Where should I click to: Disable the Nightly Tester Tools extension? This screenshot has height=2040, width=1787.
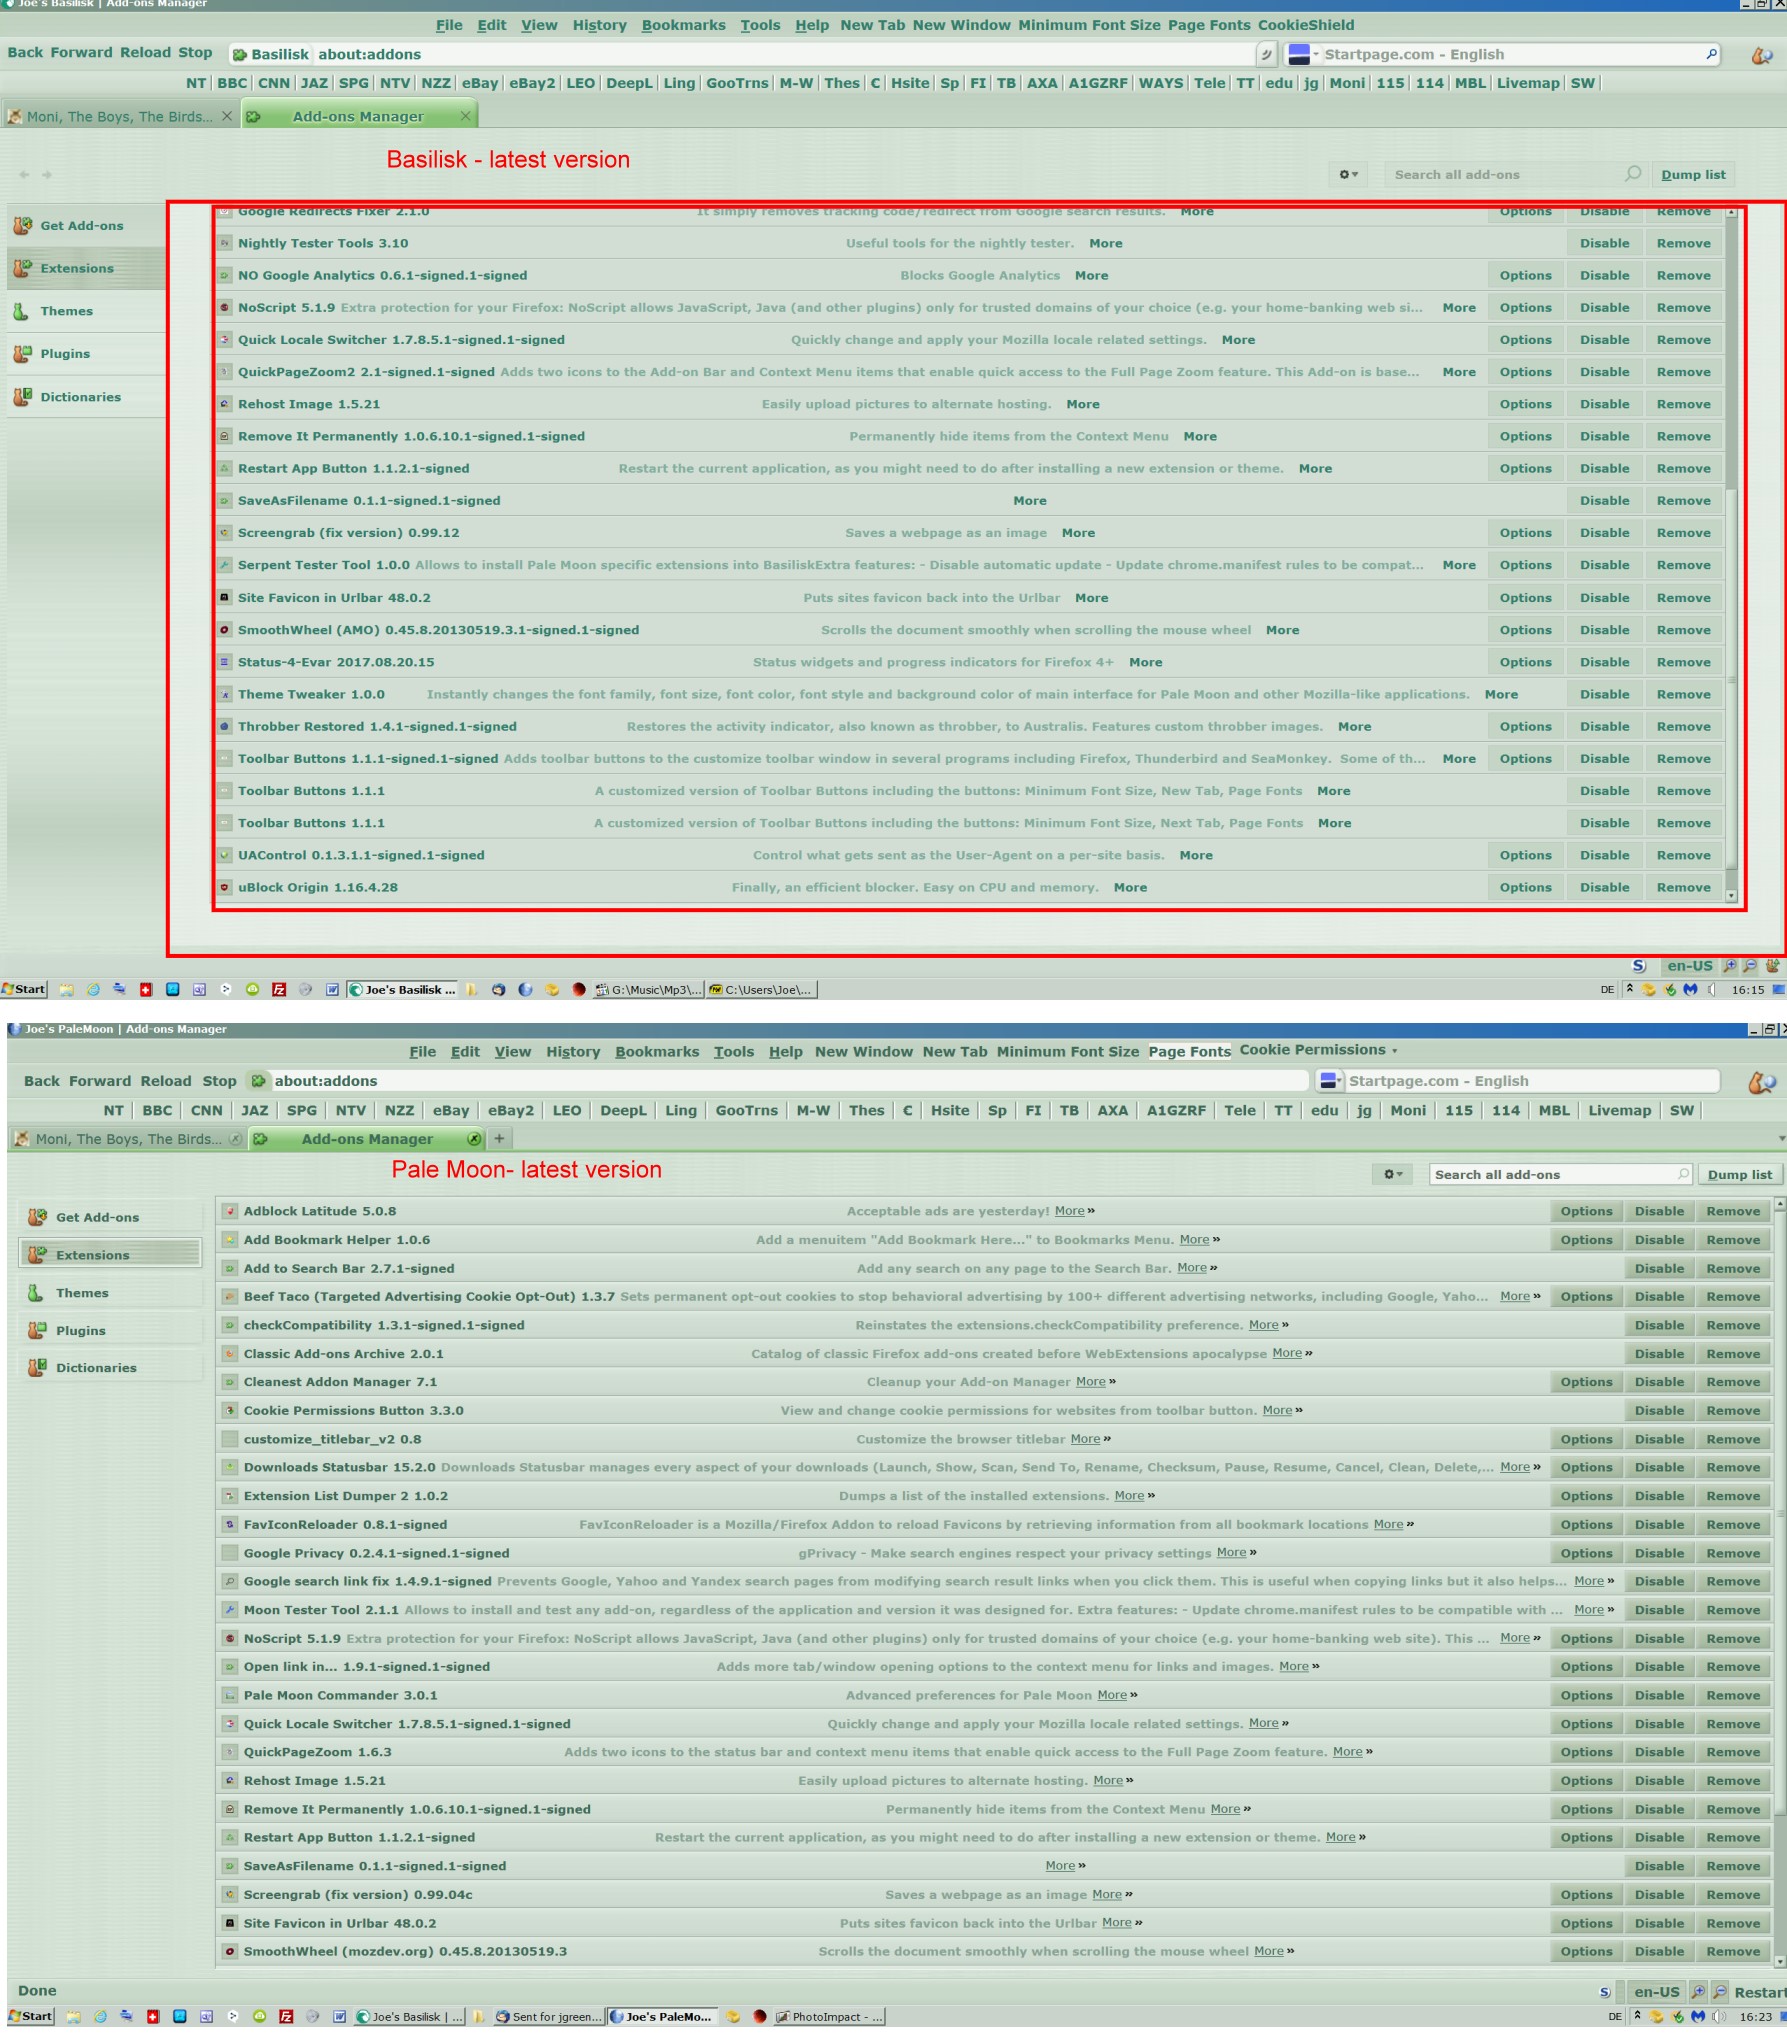click(1604, 243)
